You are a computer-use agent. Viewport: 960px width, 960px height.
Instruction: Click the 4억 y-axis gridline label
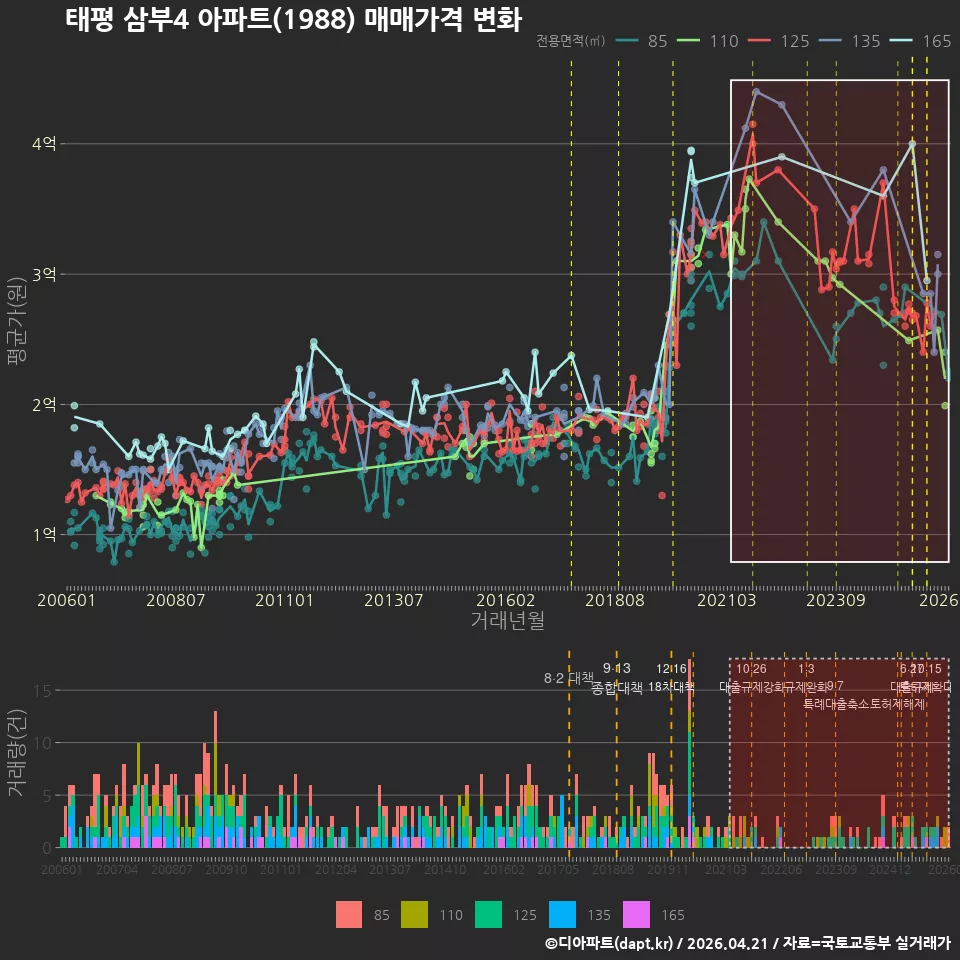(x=44, y=144)
